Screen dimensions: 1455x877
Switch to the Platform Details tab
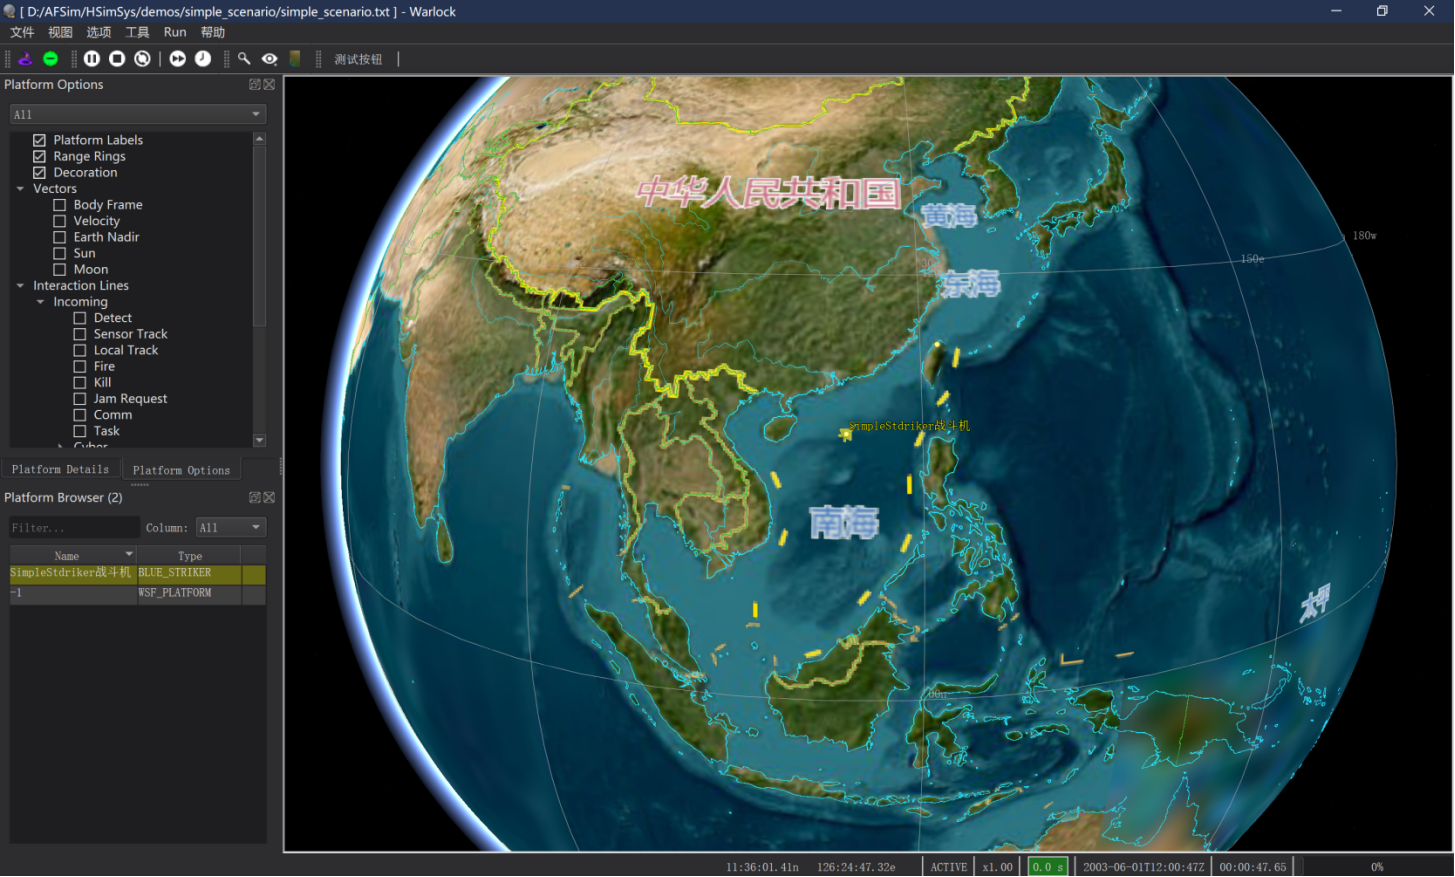click(x=60, y=469)
